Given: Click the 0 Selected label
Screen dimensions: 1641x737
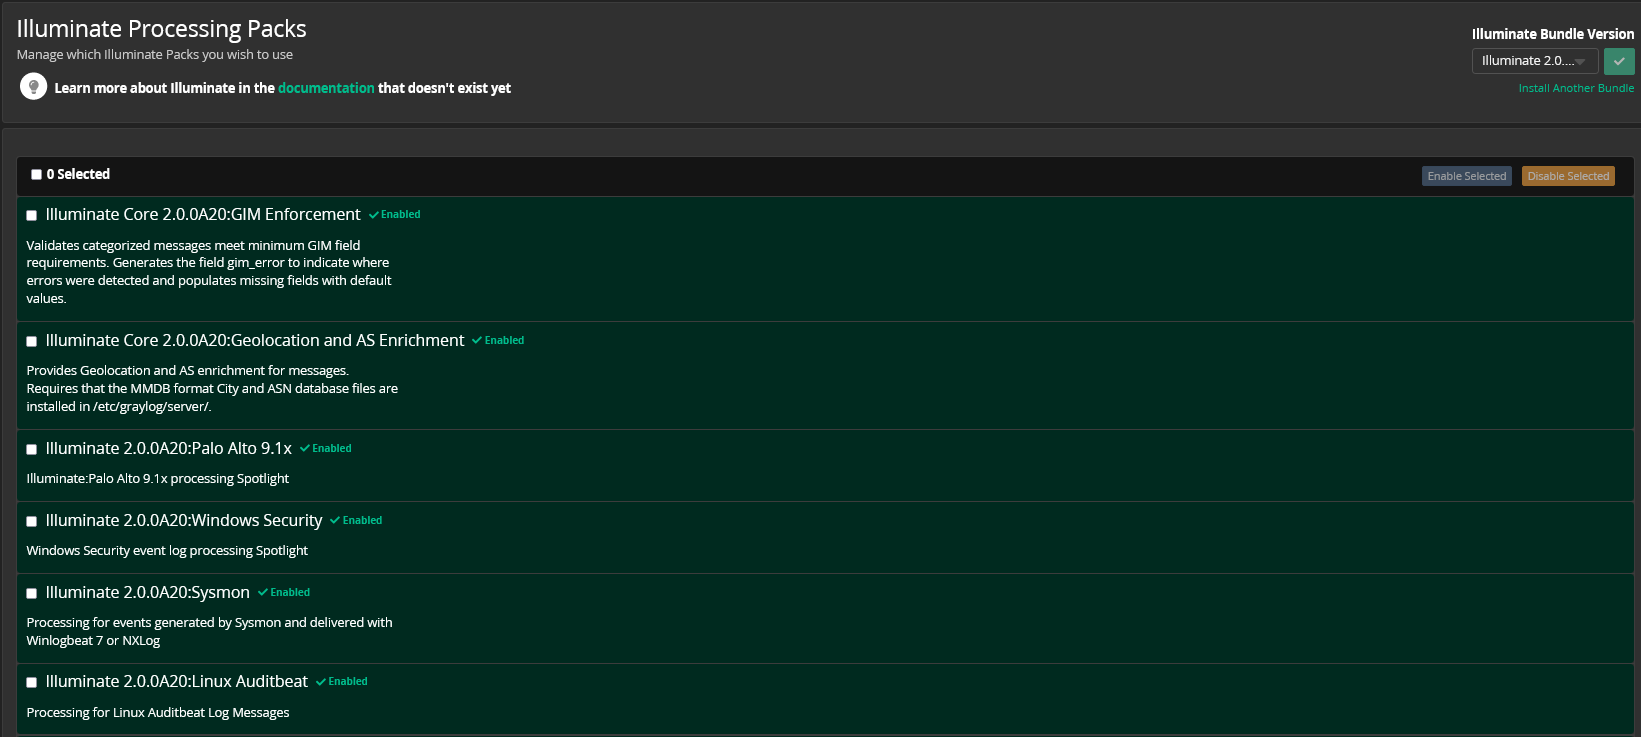Looking at the screenshot, I should coord(78,174).
